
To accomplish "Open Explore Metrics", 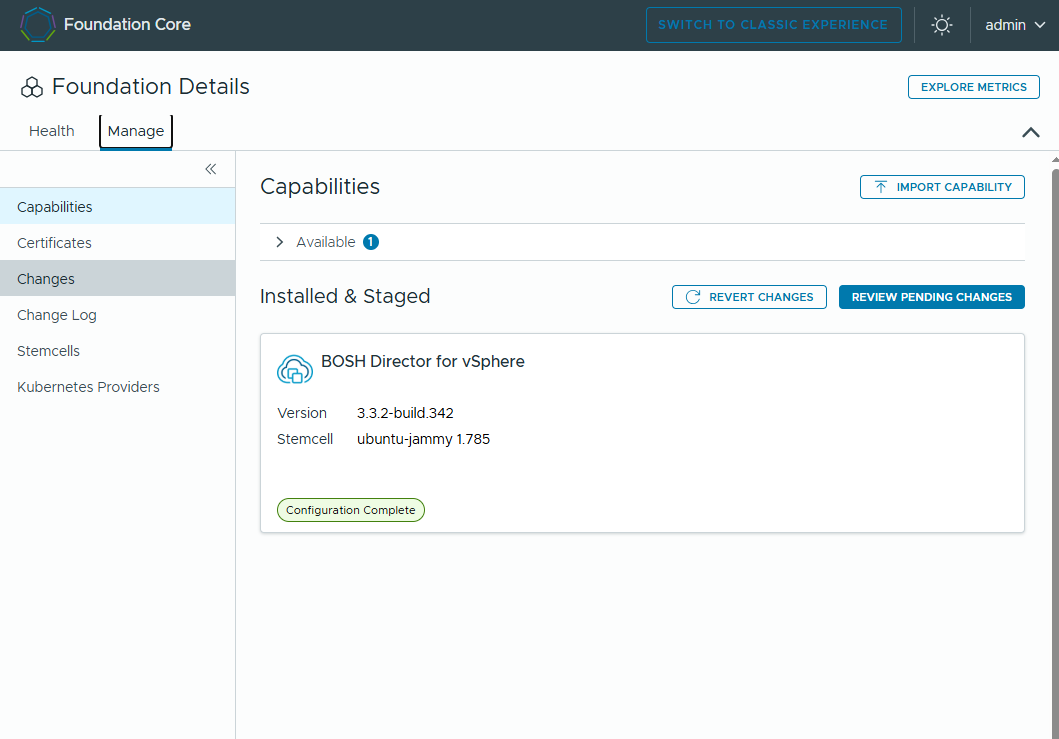I will coord(973,87).
